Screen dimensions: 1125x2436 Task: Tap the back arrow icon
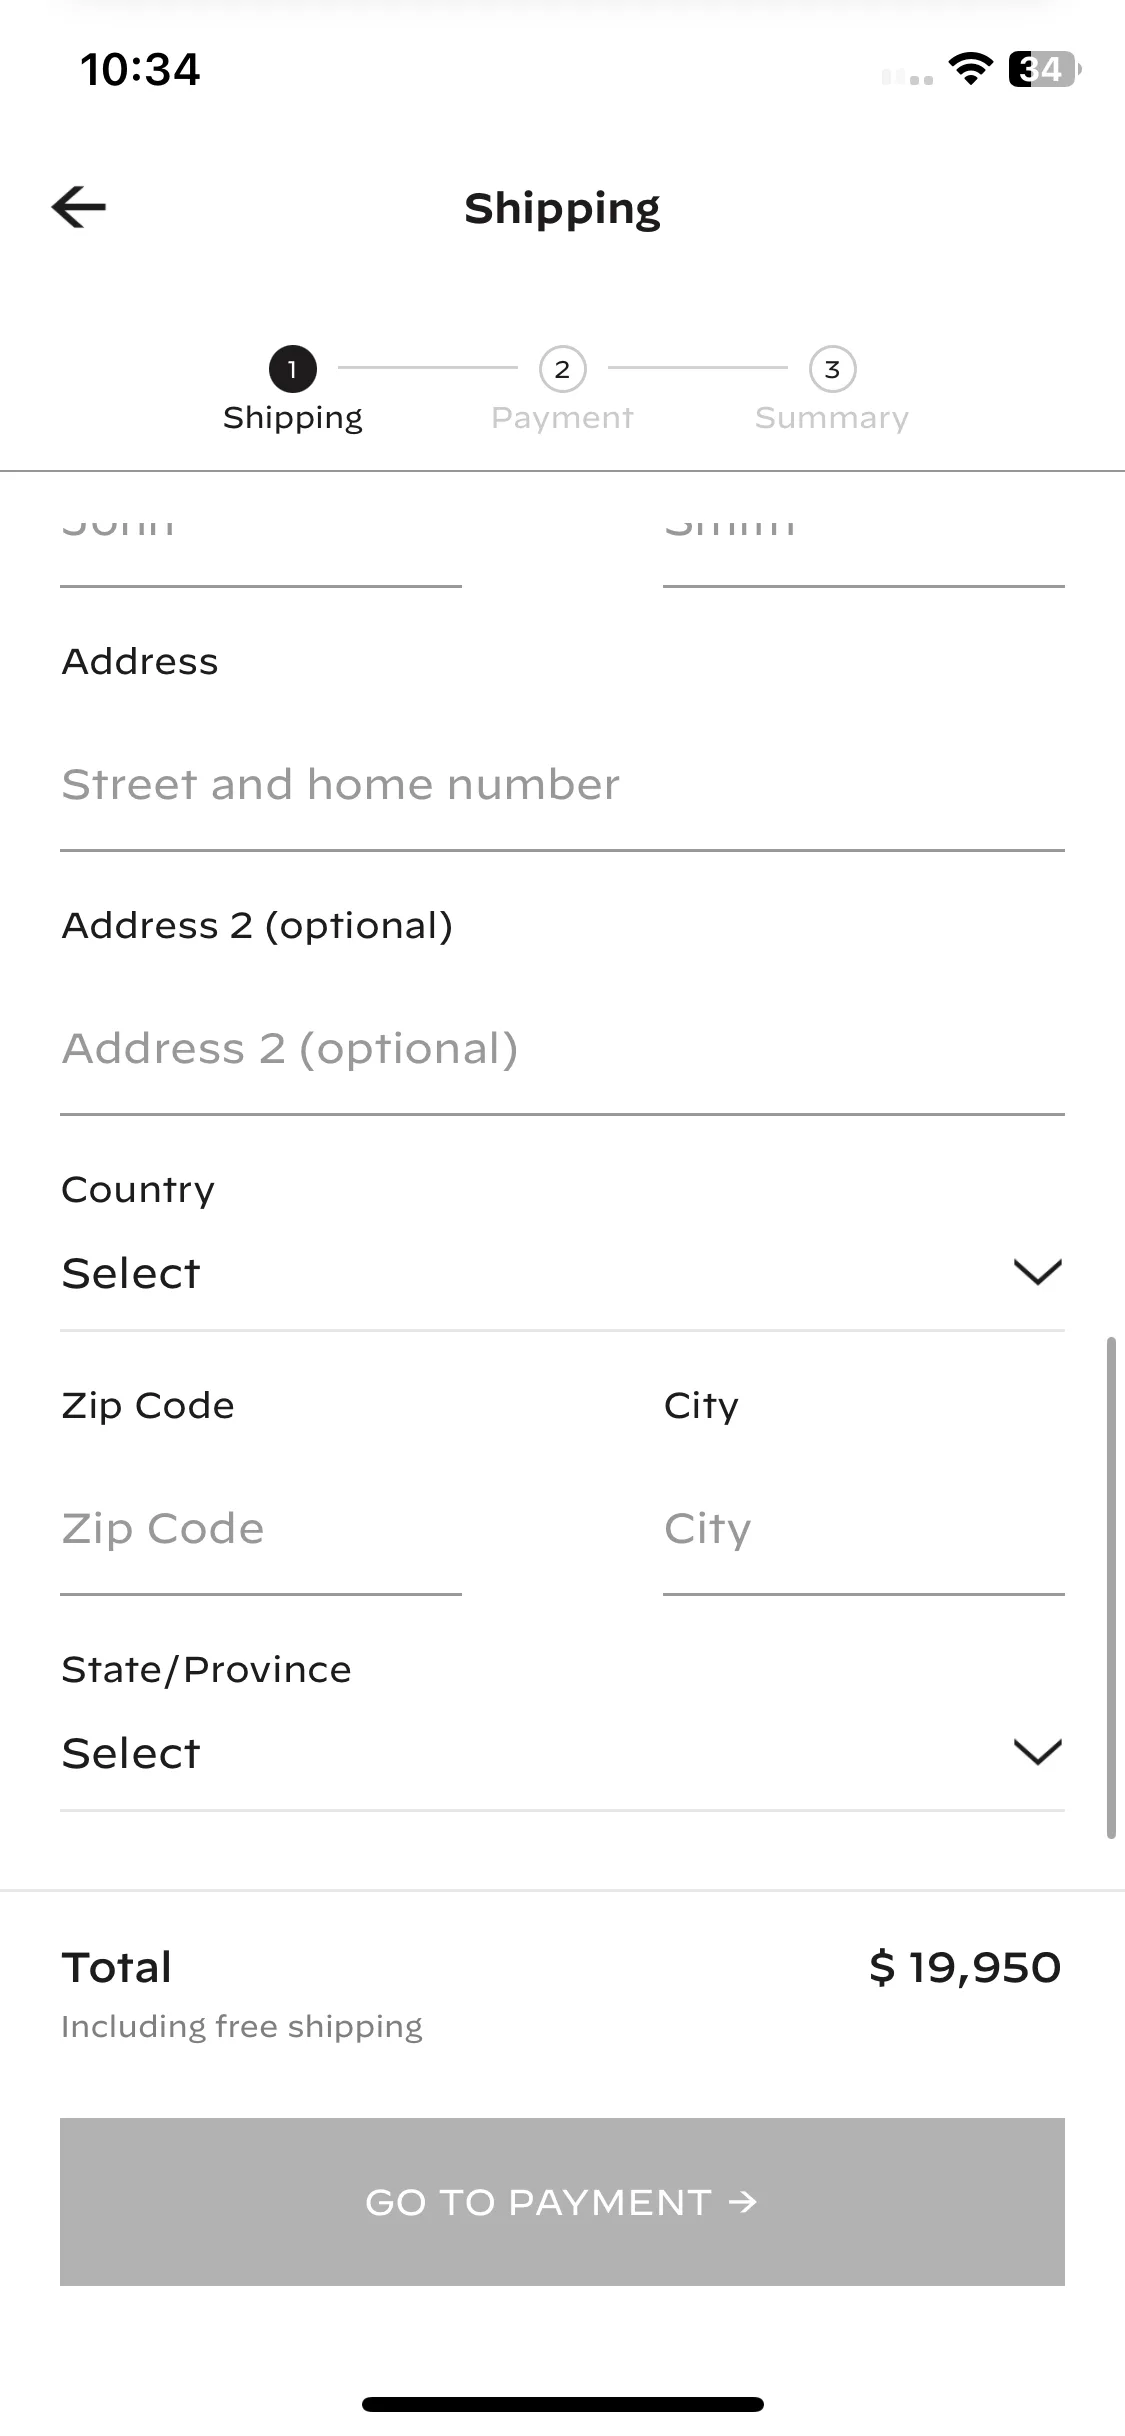point(79,207)
